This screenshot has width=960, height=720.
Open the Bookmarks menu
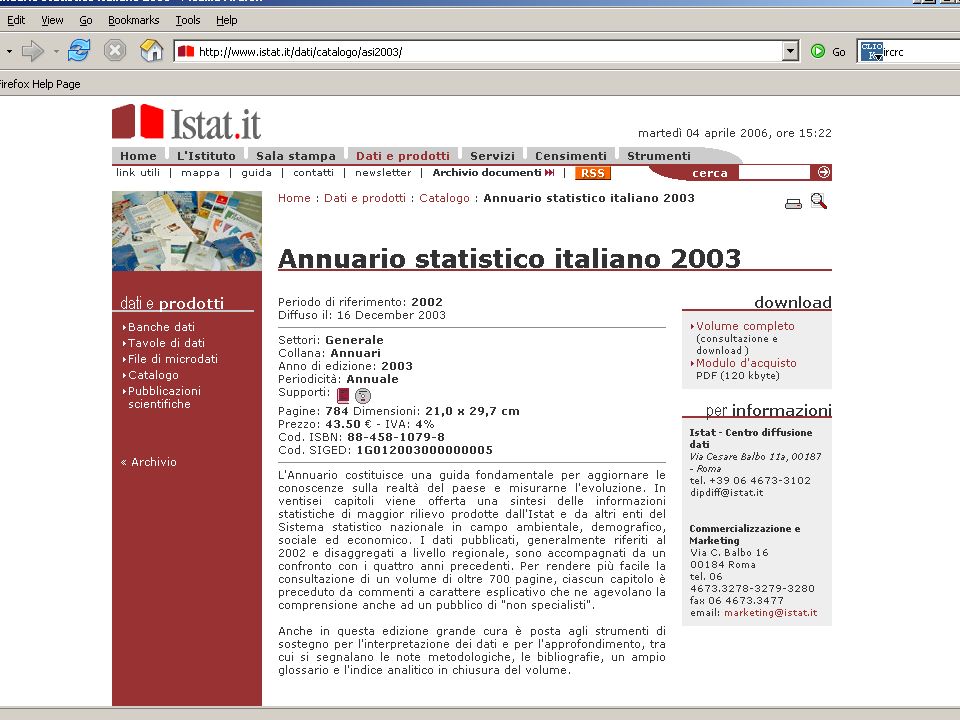(x=133, y=20)
